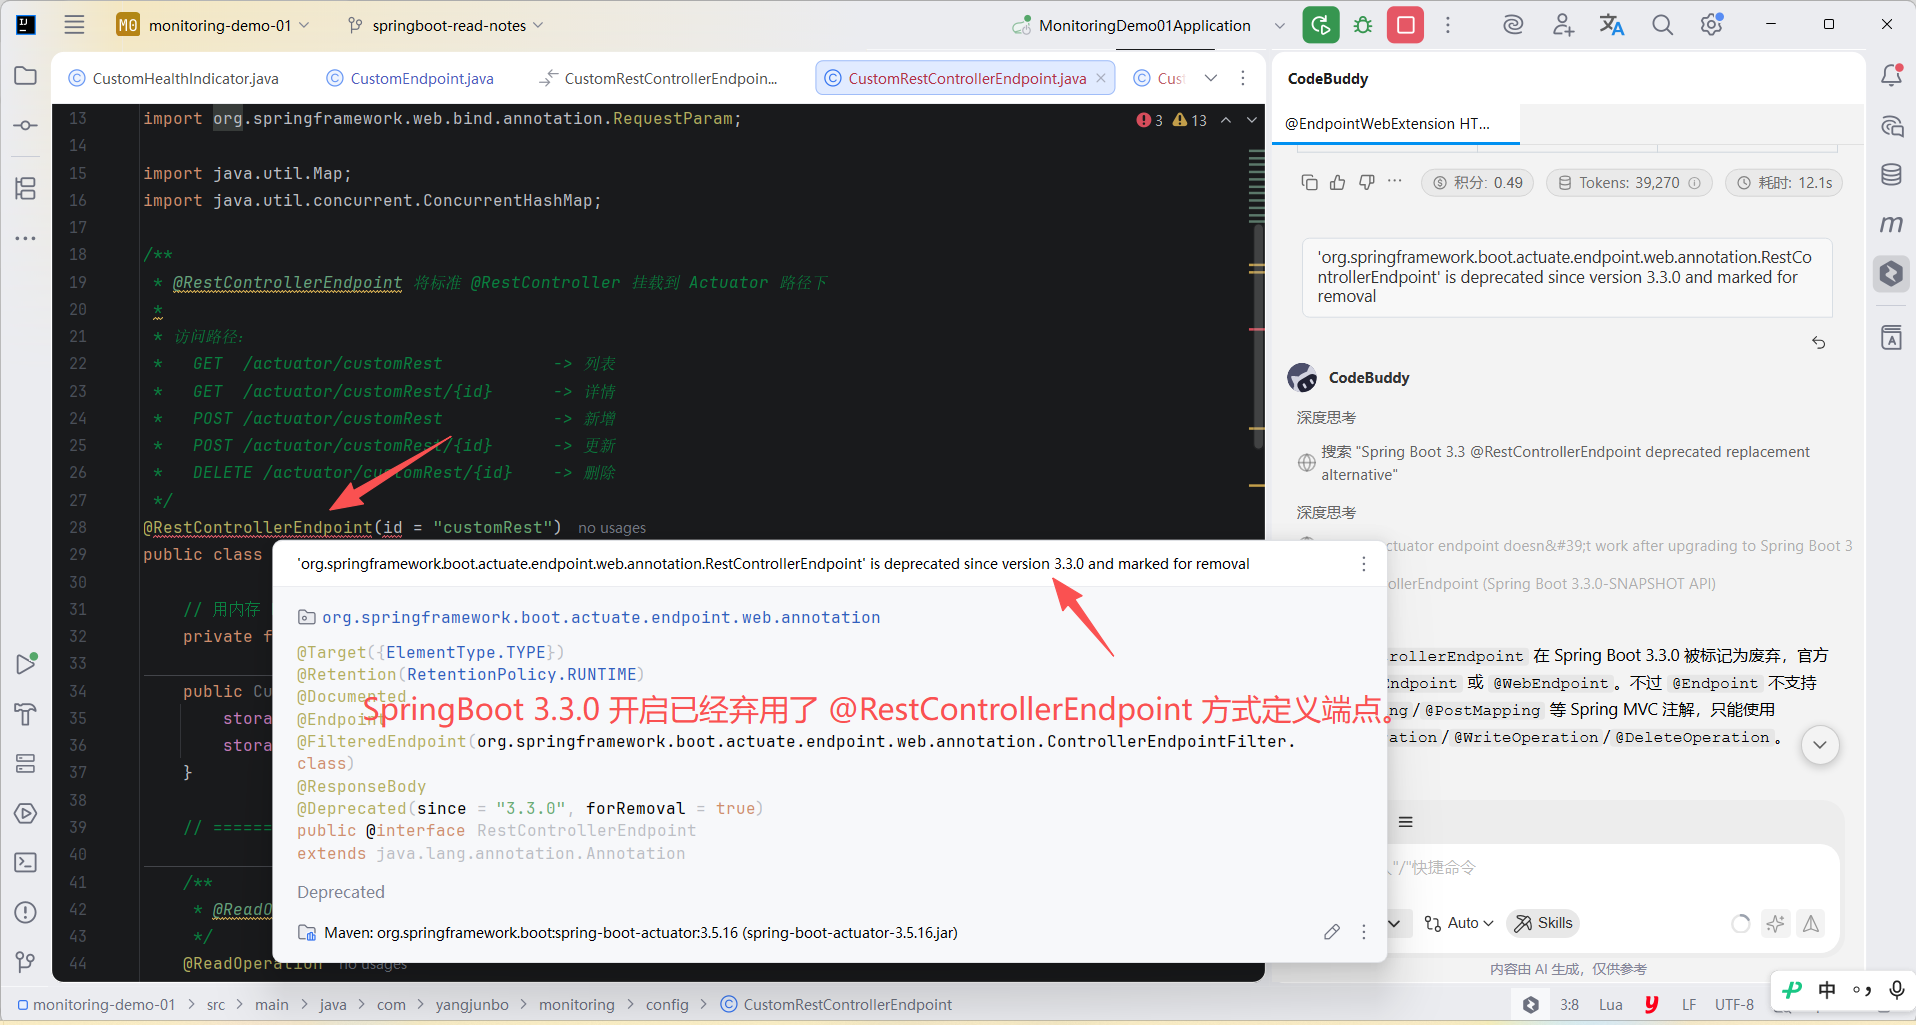The width and height of the screenshot is (1916, 1025).
Task: Open the AI assistant swirl icon in title bar
Action: [1513, 25]
